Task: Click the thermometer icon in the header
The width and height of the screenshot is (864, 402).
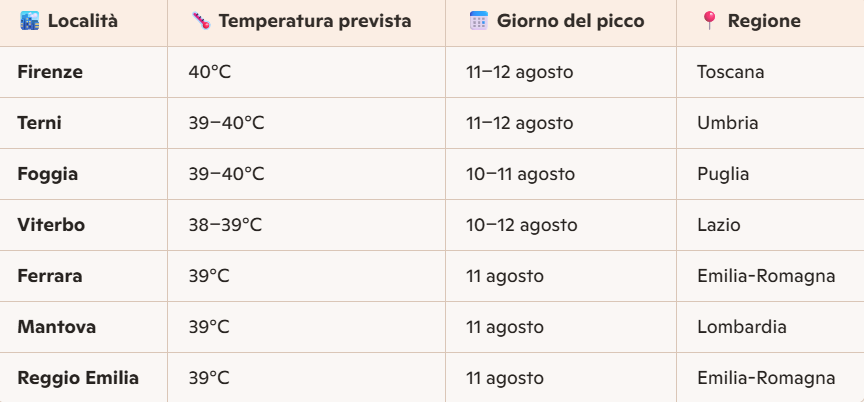Action: 199,21
